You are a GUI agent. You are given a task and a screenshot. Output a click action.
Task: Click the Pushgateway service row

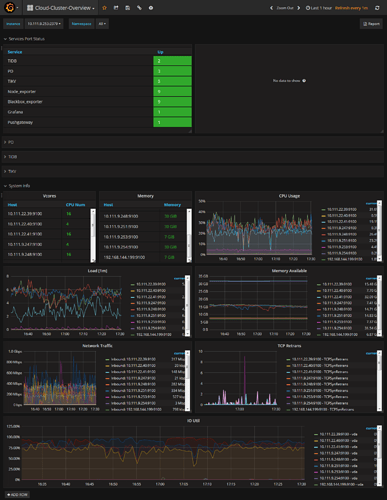pyautogui.click(x=98, y=122)
